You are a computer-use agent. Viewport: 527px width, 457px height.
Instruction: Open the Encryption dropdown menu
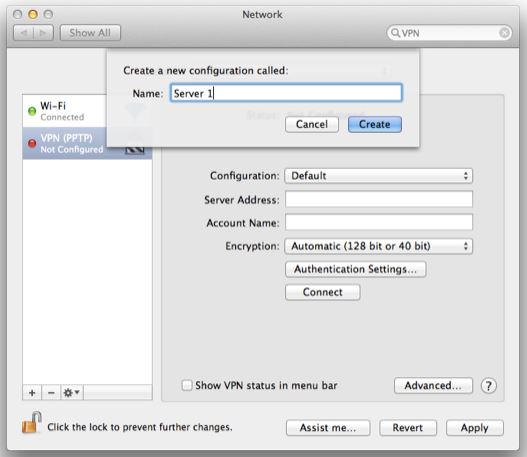378,246
